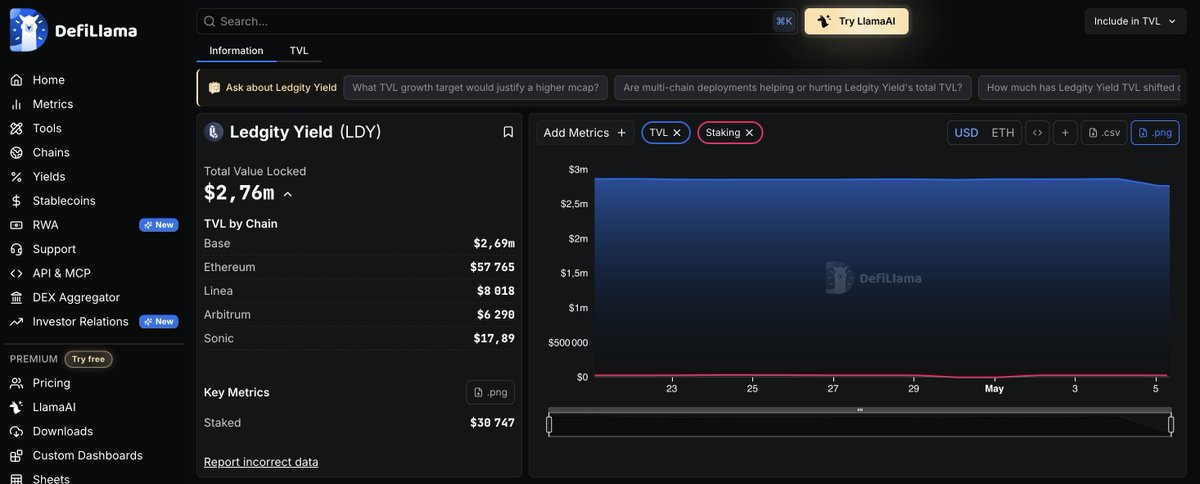Open the Home sidebar icon

(x=16, y=80)
